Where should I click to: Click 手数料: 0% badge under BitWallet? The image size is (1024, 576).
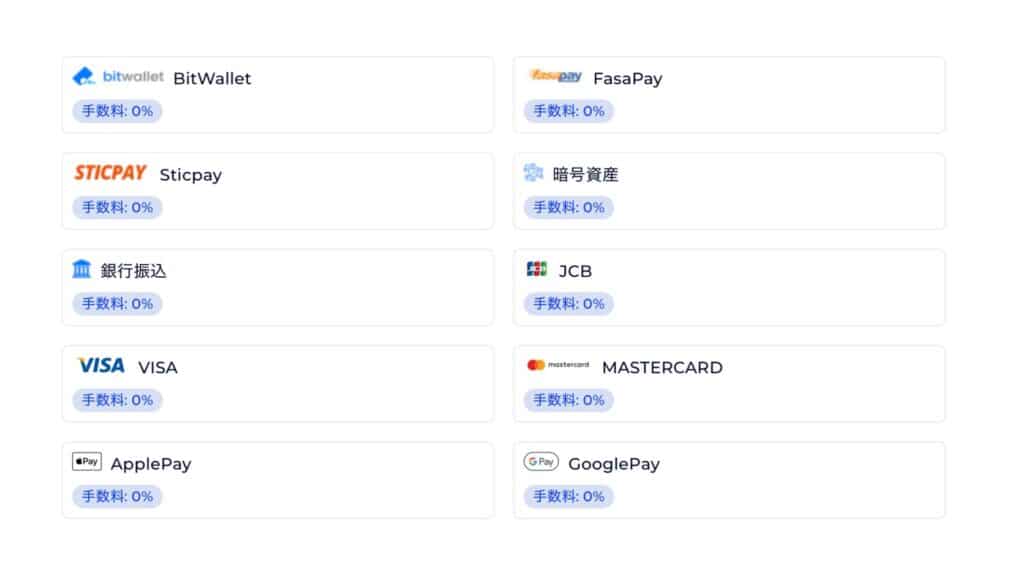117,111
